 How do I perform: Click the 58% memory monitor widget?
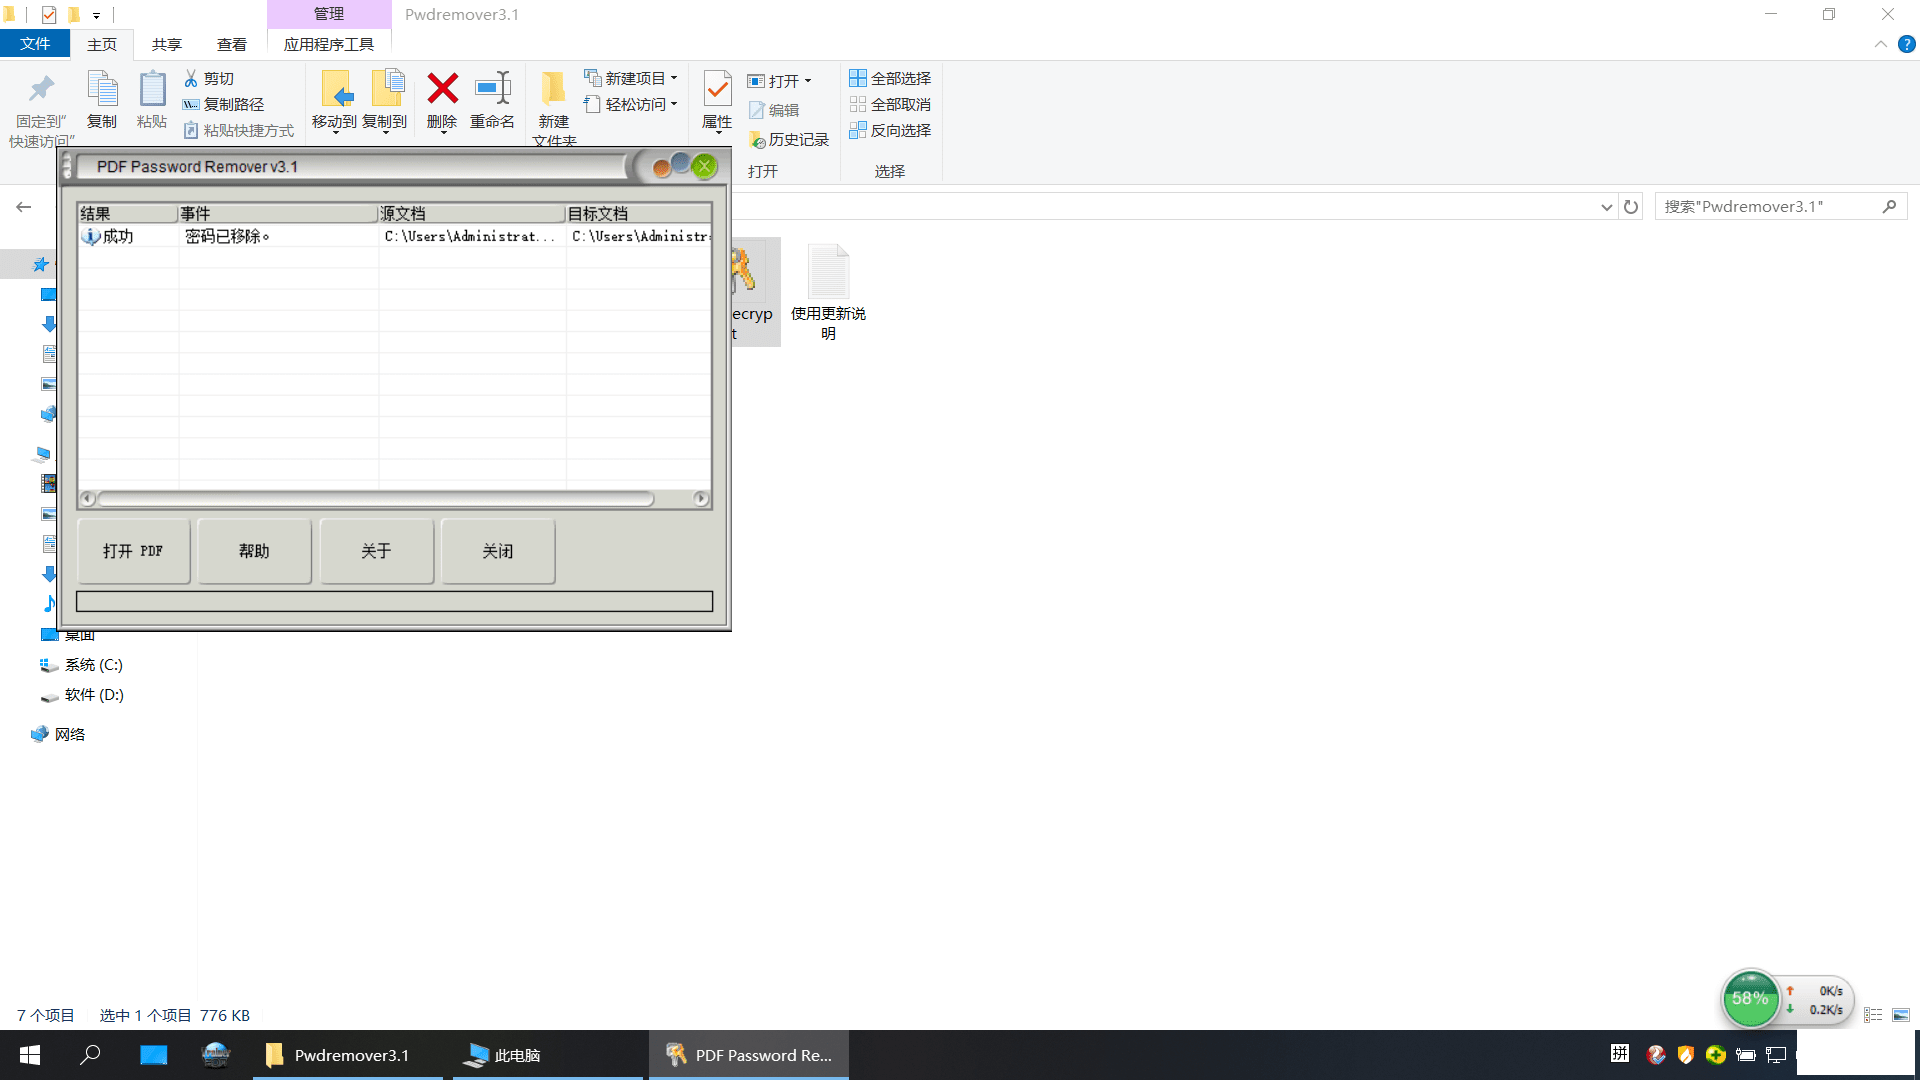(1749, 998)
